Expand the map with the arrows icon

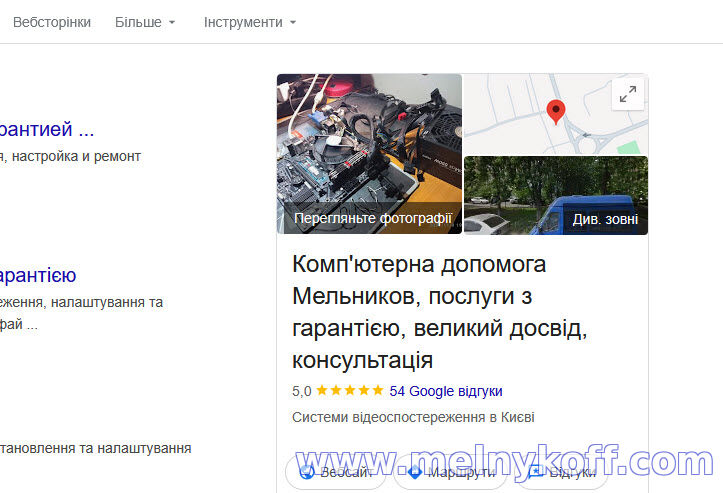pos(628,94)
